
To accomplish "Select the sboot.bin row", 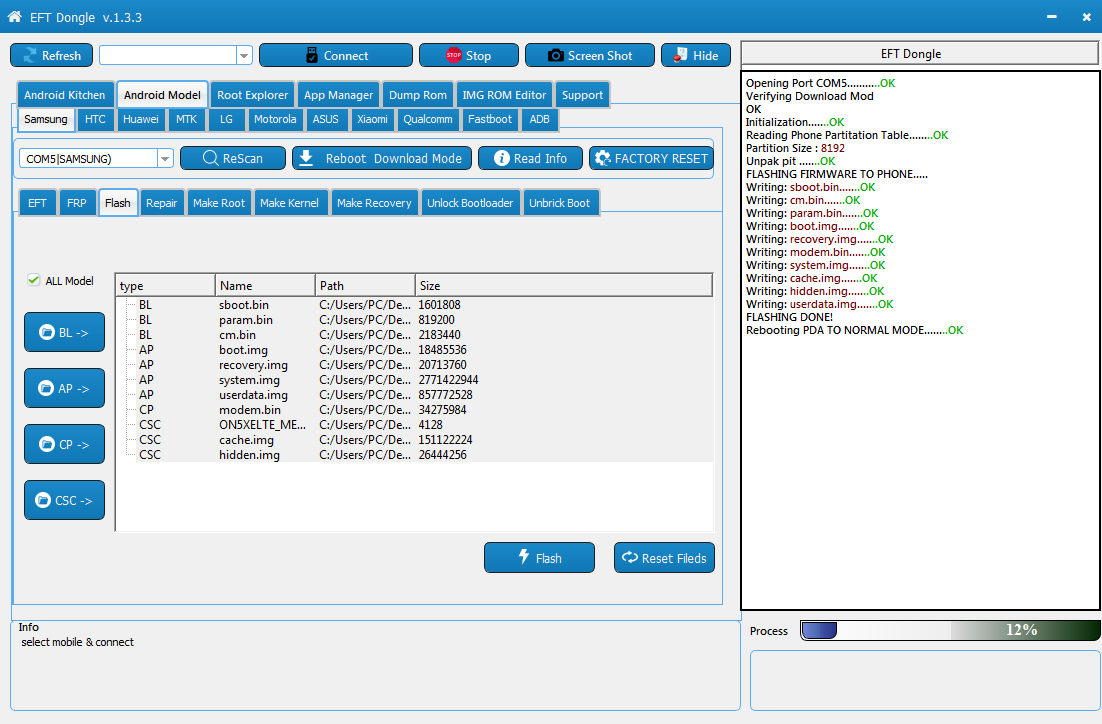I will click(415, 305).
